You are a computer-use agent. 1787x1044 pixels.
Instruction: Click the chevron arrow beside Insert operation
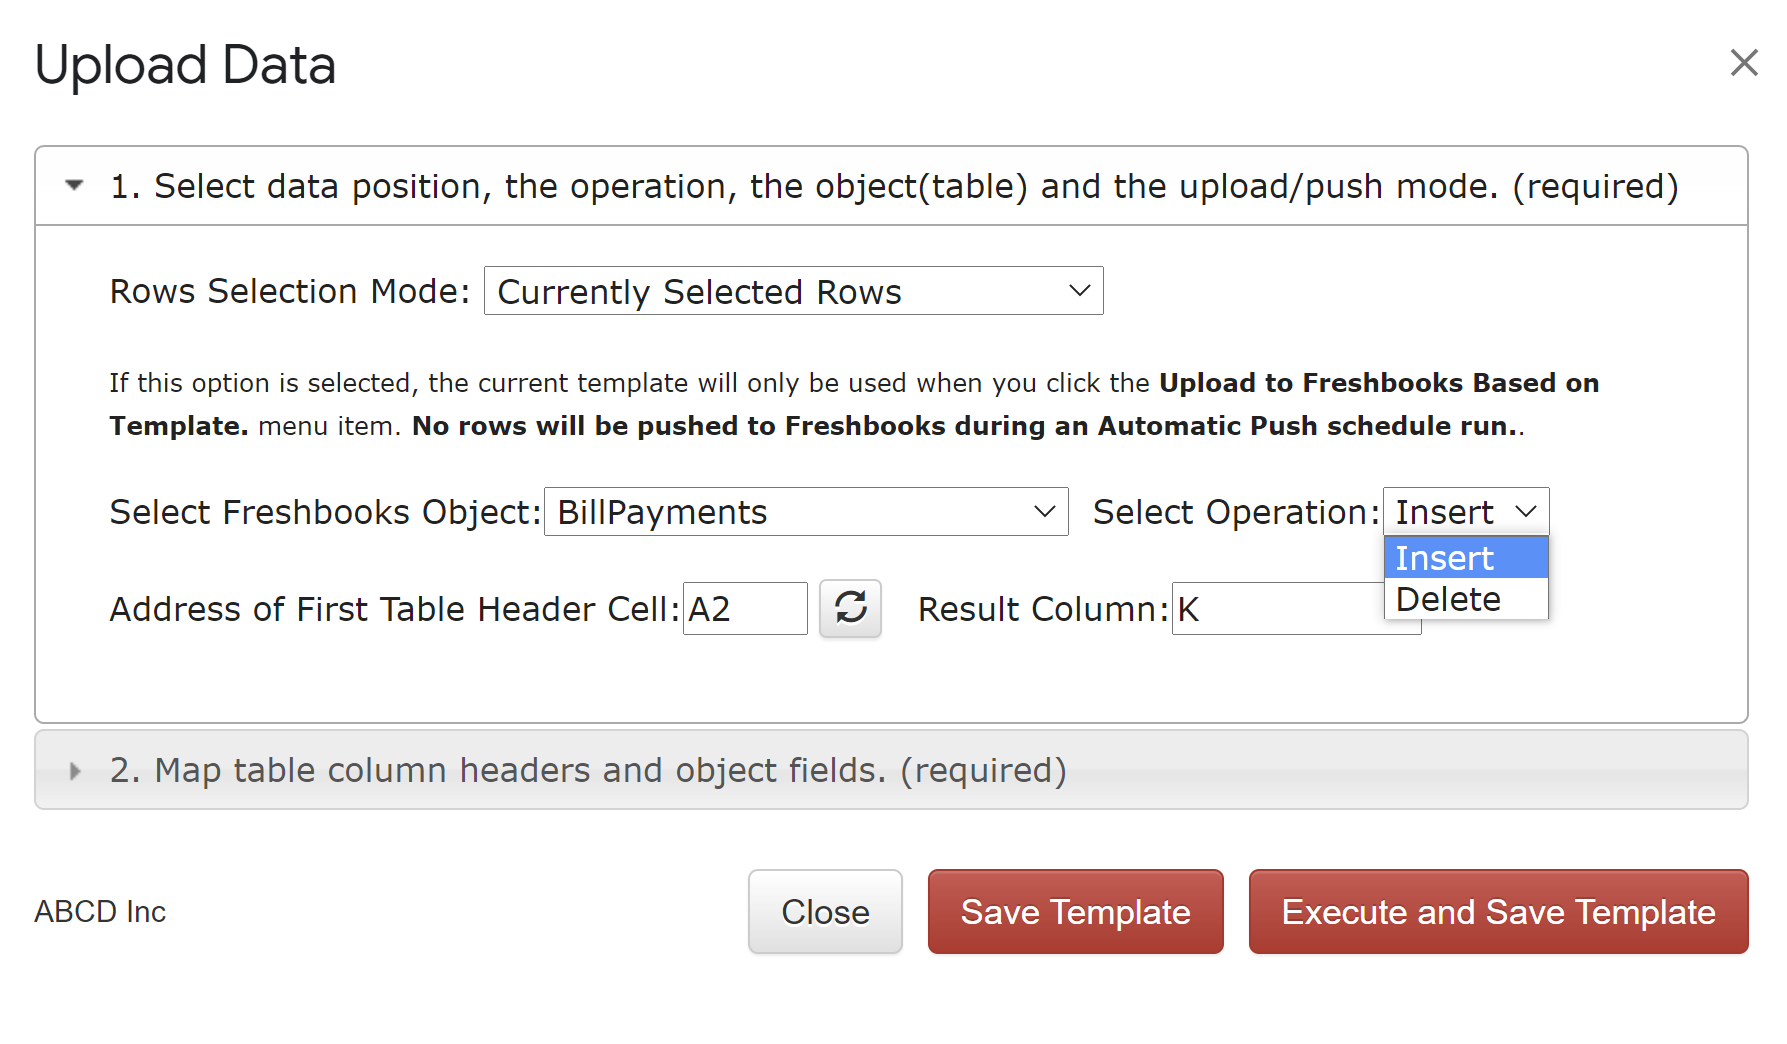click(x=1526, y=512)
